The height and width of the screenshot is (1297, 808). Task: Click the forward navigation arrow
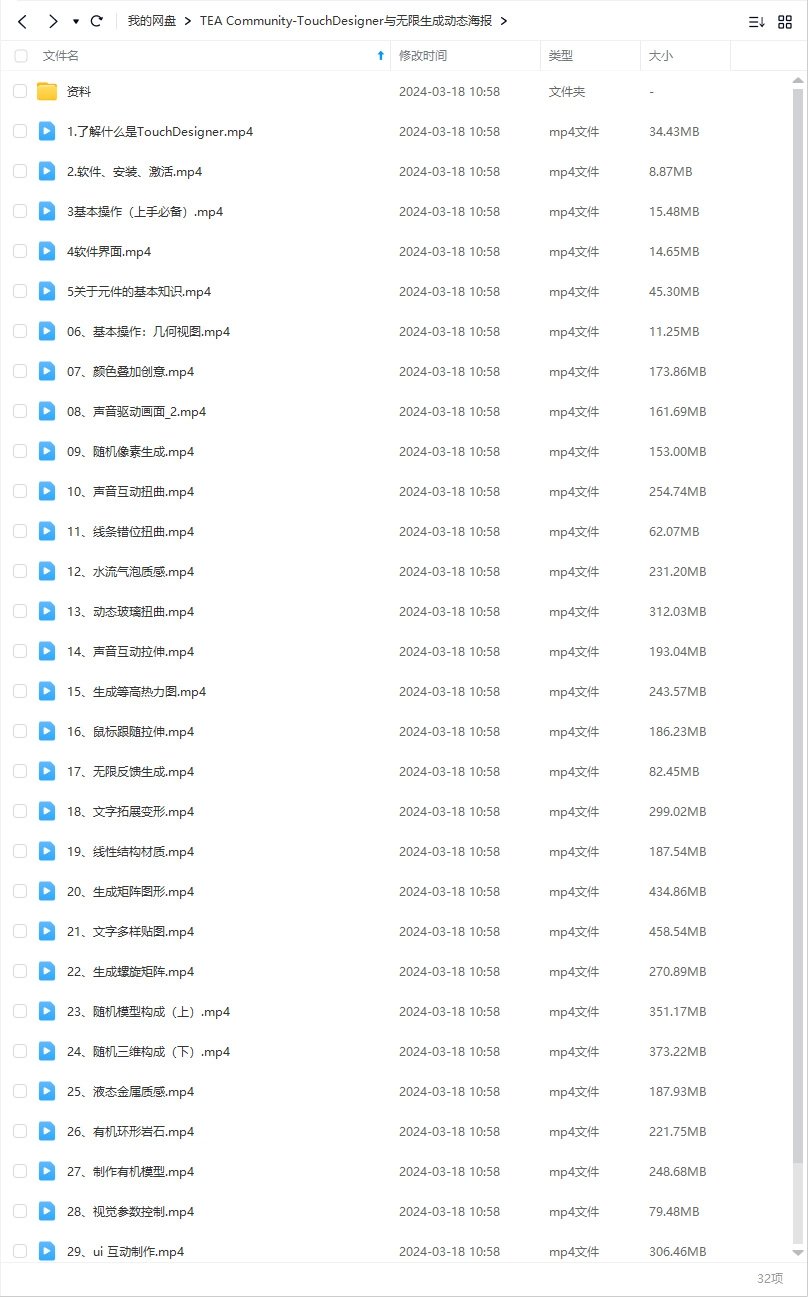53,21
